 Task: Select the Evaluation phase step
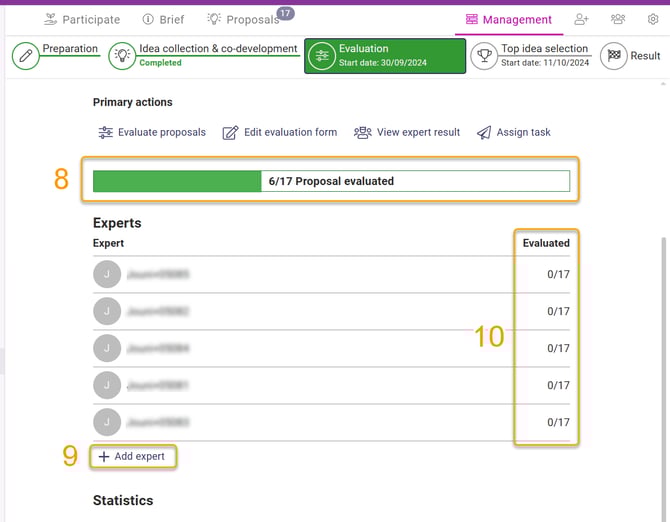click(385, 56)
